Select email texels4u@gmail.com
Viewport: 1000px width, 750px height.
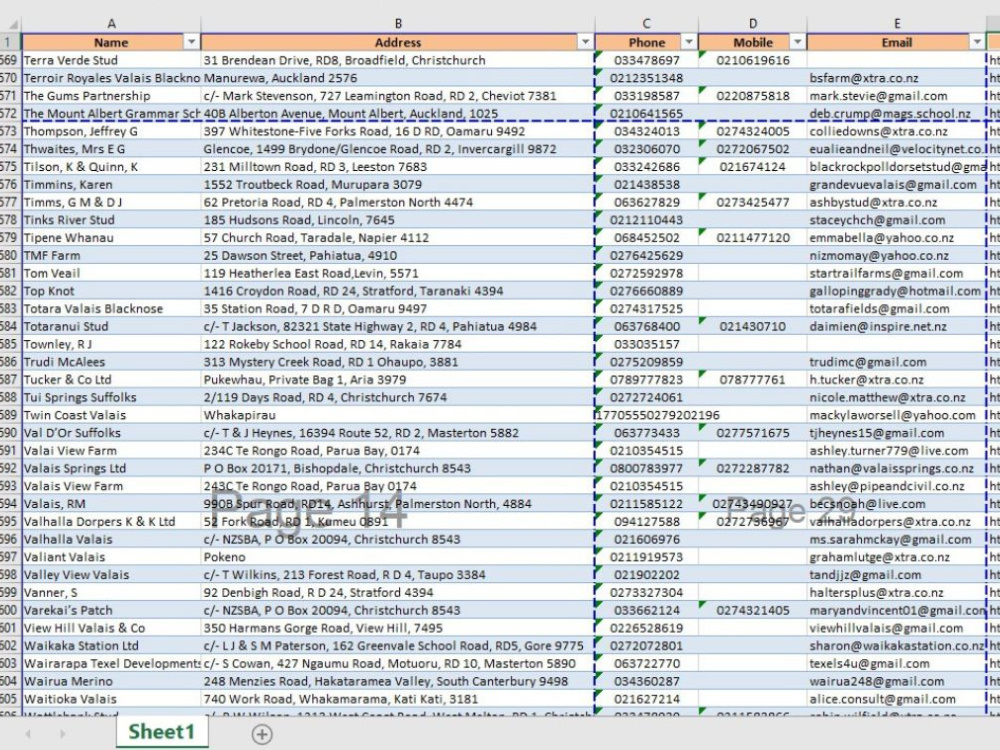point(896,663)
